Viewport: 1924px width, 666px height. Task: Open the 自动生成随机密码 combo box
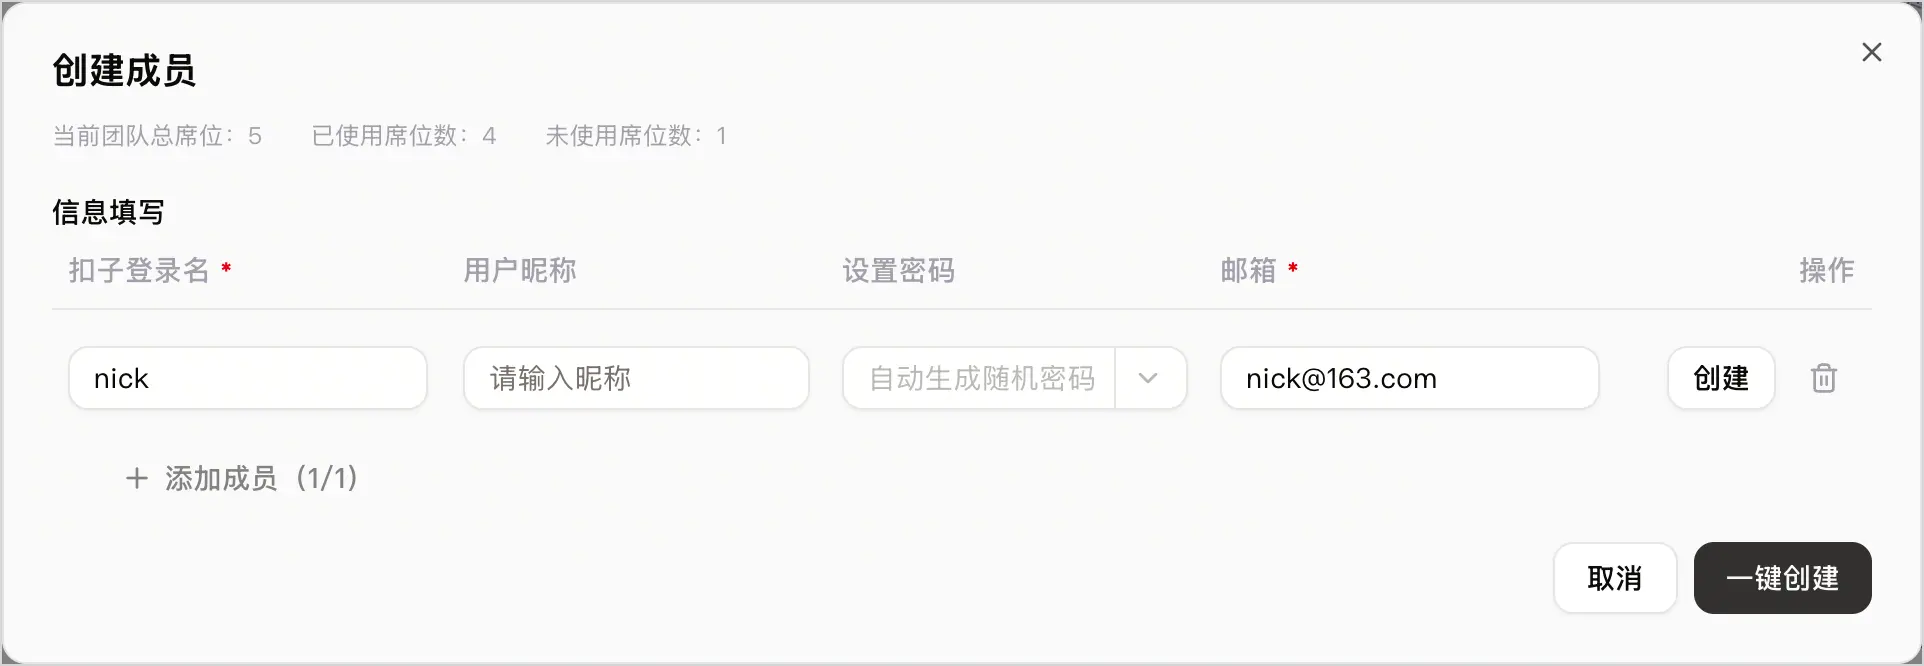[x=1014, y=378]
